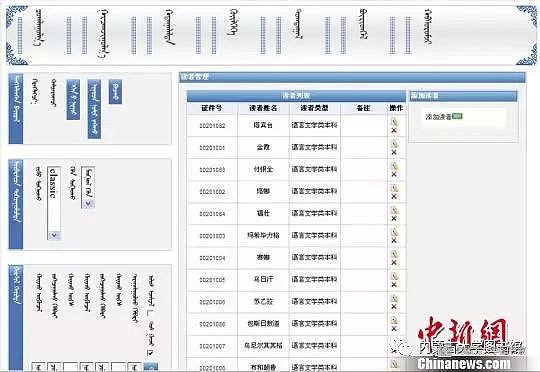Screen dimensions: 540x372
Task: Click the 读者姓名 column header
Action: (x=263, y=108)
